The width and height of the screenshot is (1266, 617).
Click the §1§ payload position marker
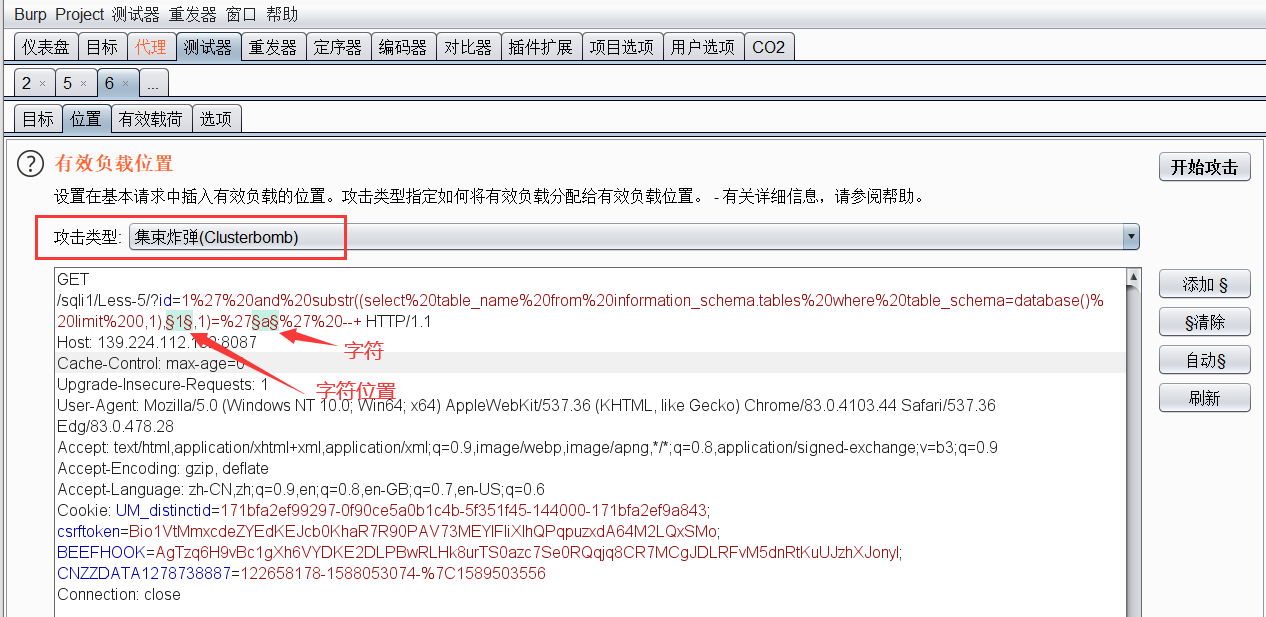179,322
